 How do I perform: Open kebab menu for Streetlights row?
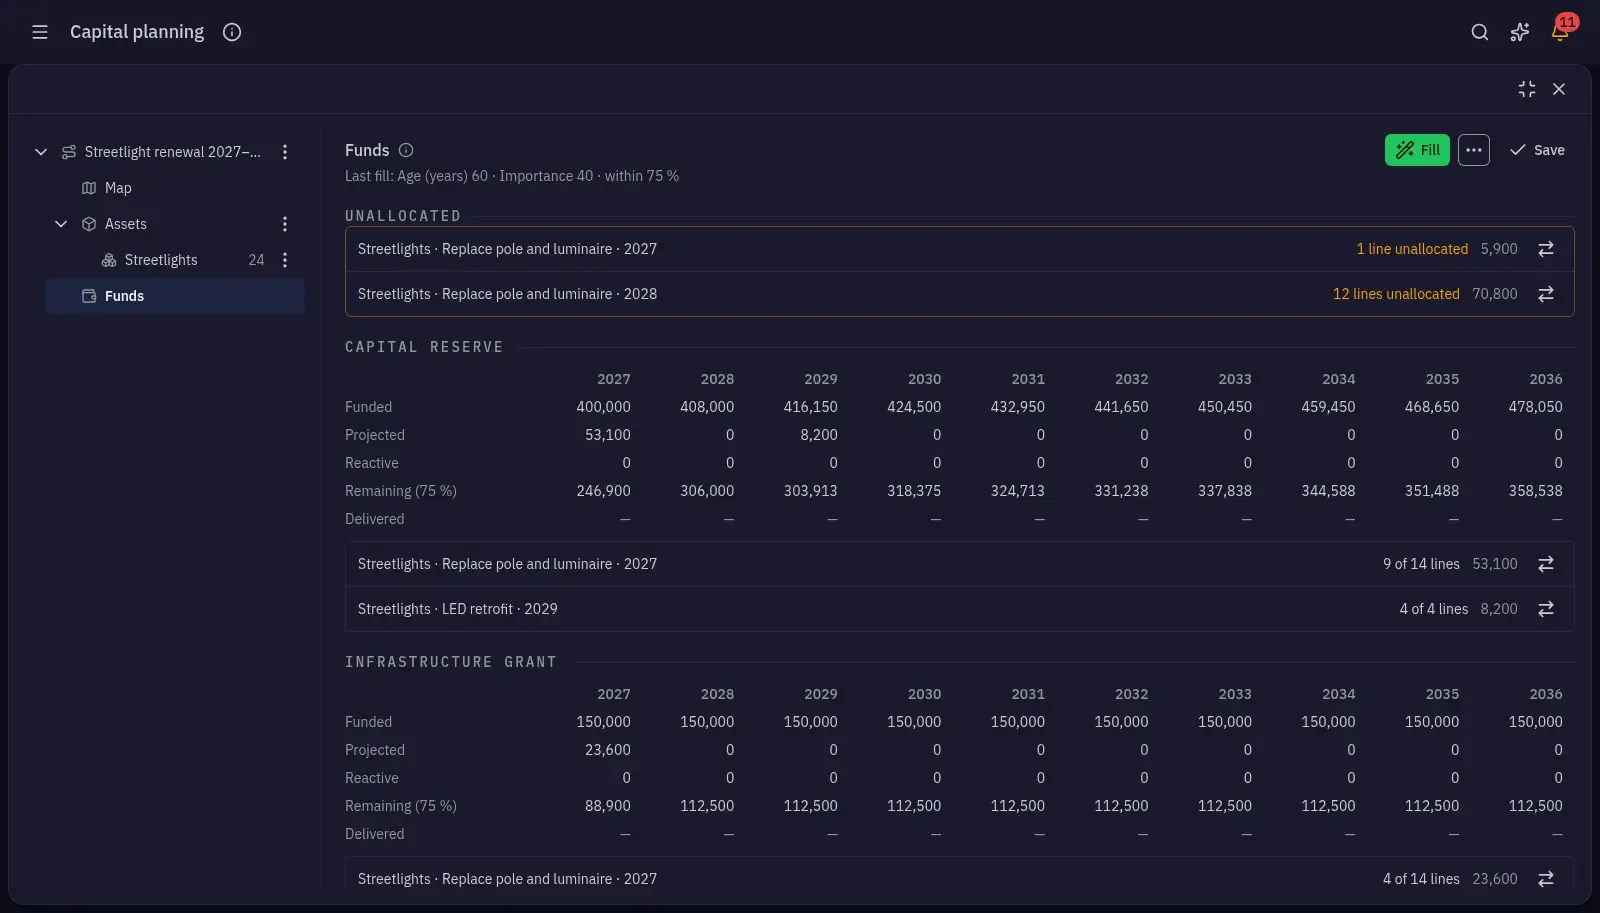click(x=285, y=260)
